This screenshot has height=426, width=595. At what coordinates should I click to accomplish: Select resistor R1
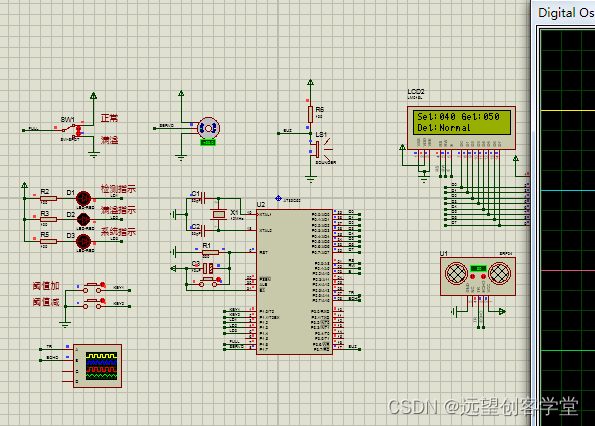coord(210,252)
